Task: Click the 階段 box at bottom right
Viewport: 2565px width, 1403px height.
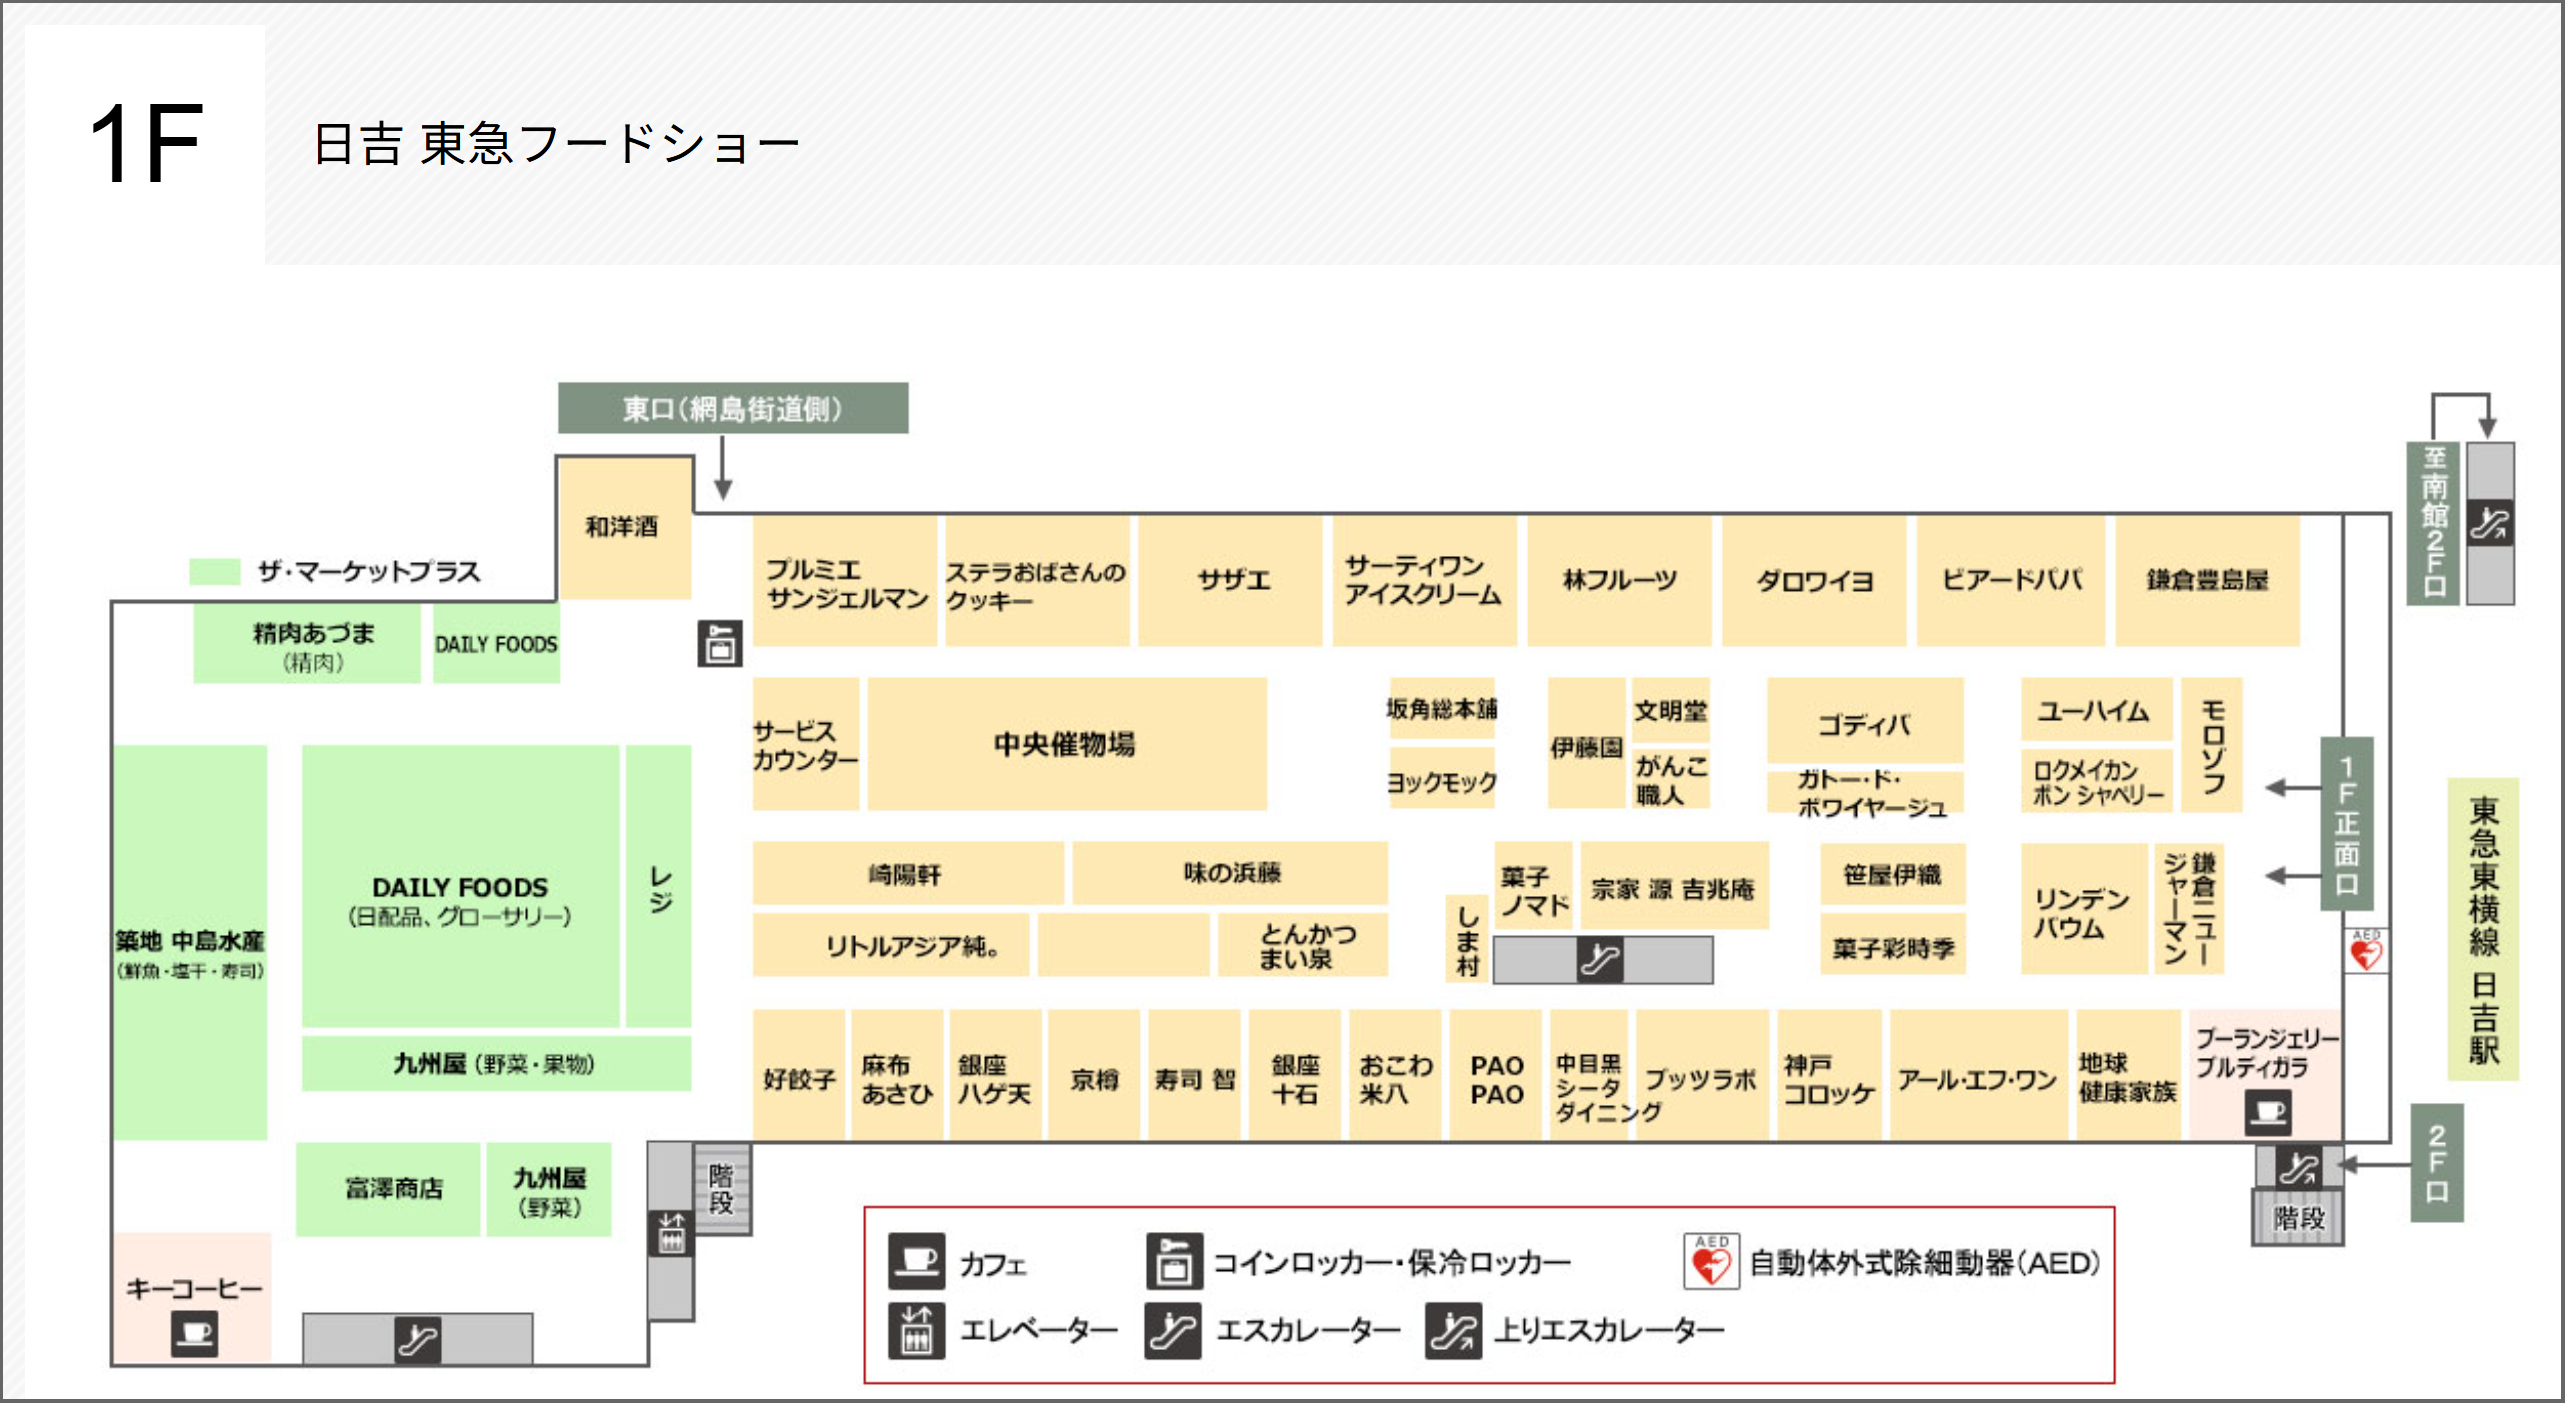Action: click(x=2298, y=1218)
